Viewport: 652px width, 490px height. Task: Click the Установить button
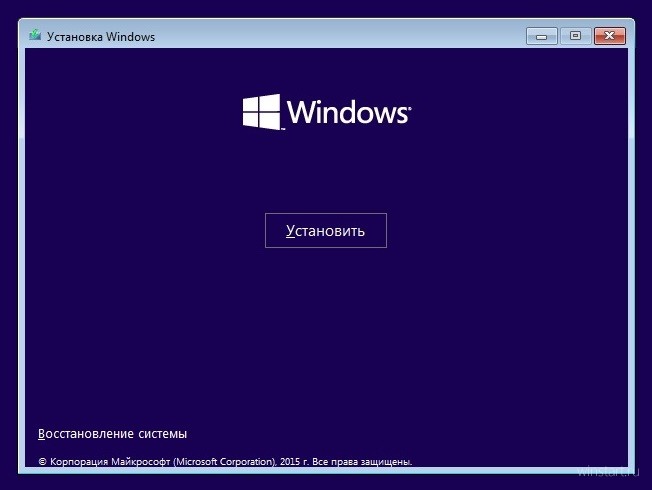(x=326, y=230)
